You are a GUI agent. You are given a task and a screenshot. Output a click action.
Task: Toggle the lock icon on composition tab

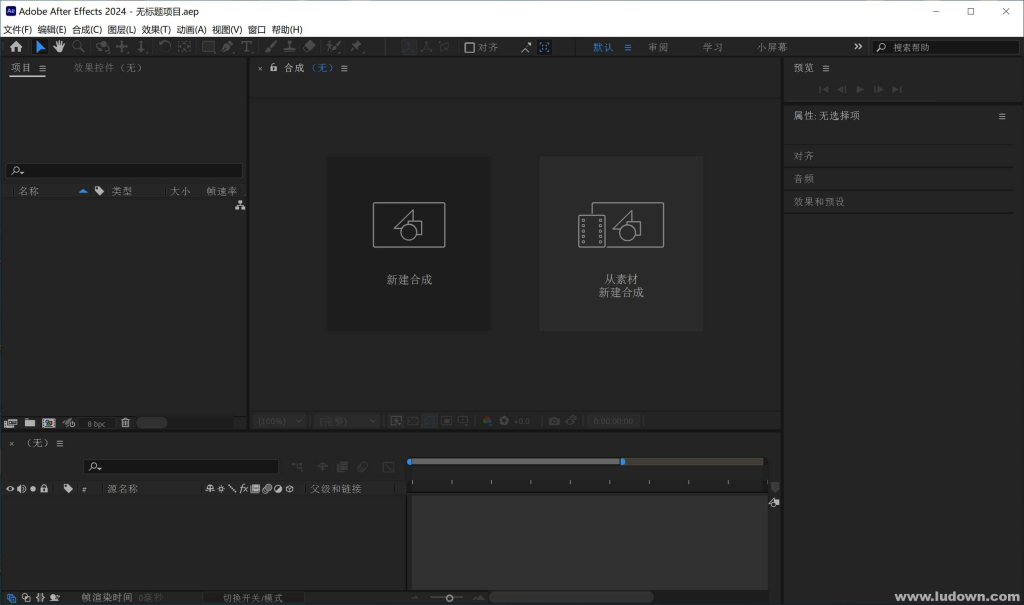coord(274,67)
